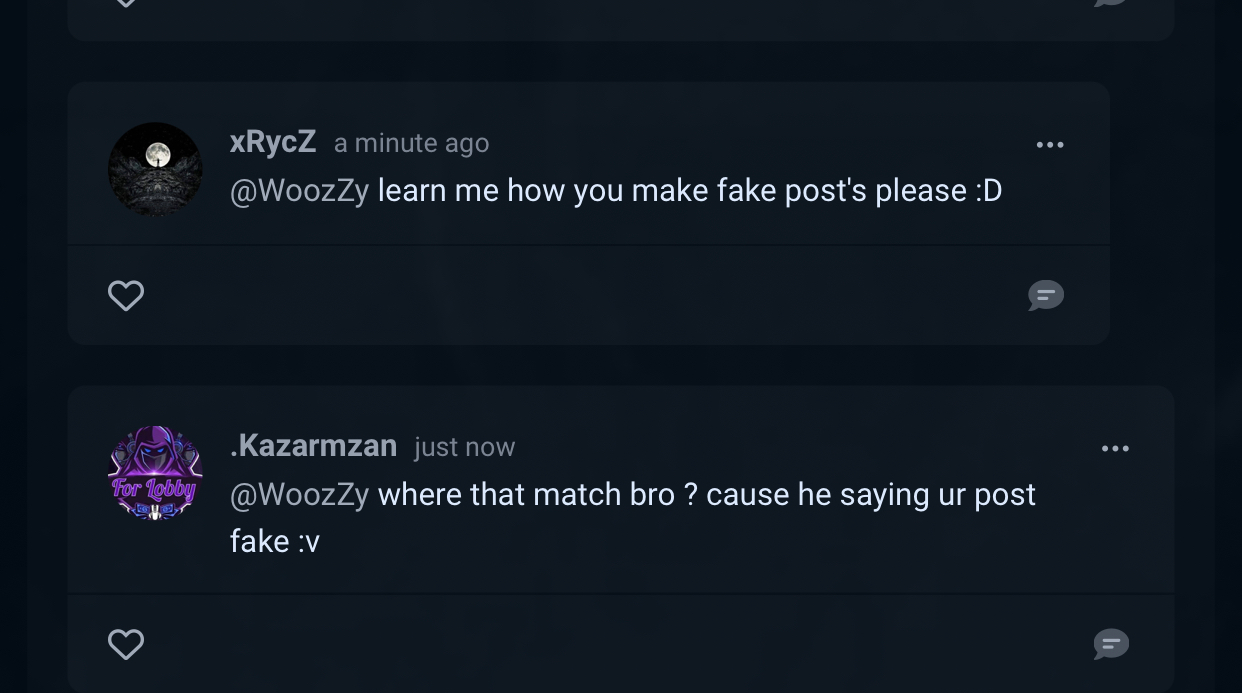The height and width of the screenshot is (693, 1242).
Task: Open reply bubble on .Kazarmzan's comment
Action: [x=1111, y=644]
